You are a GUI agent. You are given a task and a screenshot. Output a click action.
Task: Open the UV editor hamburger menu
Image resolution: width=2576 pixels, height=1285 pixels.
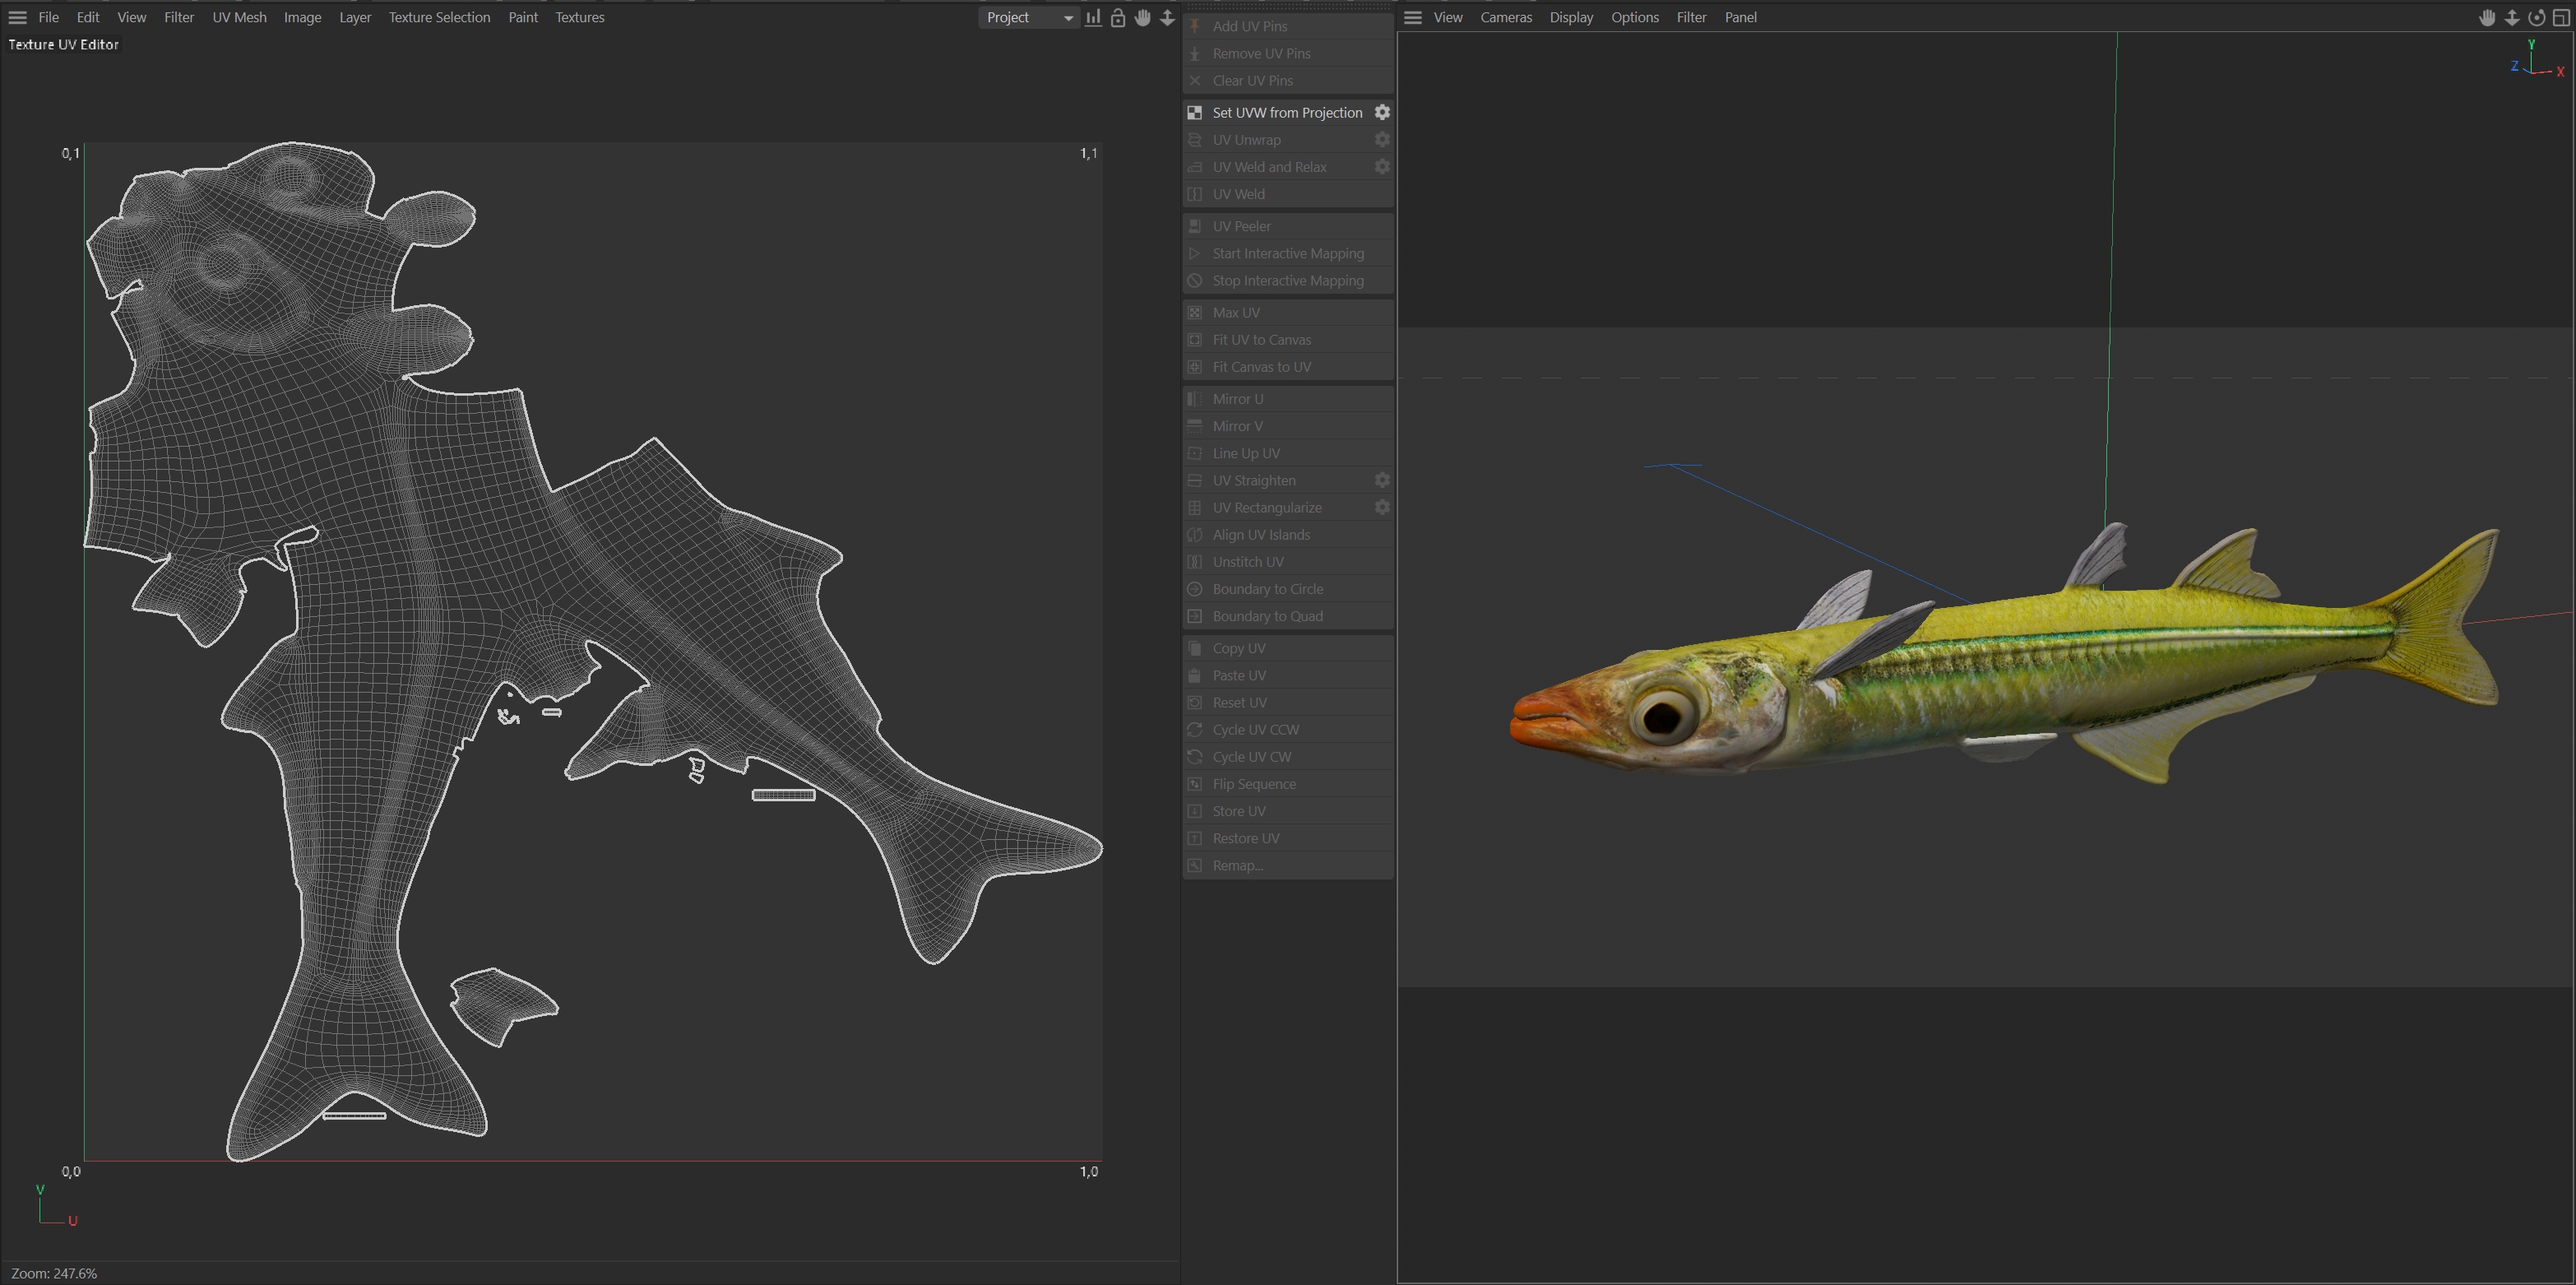[17, 17]
